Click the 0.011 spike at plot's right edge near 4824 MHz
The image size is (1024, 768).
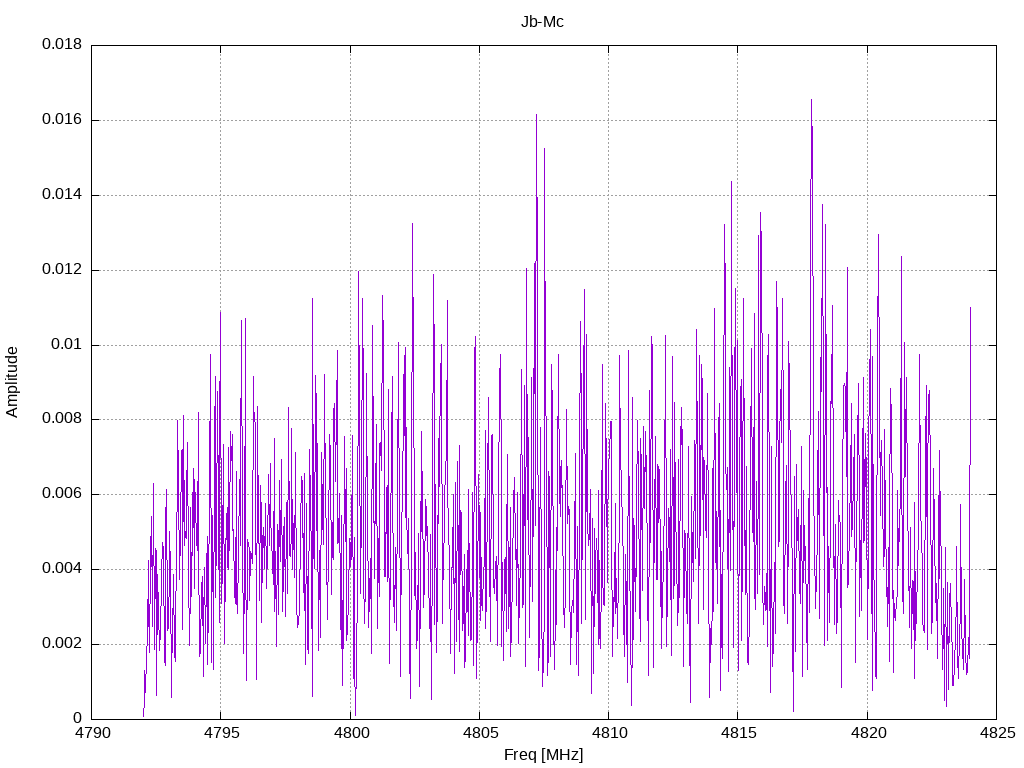coord(970,308)
